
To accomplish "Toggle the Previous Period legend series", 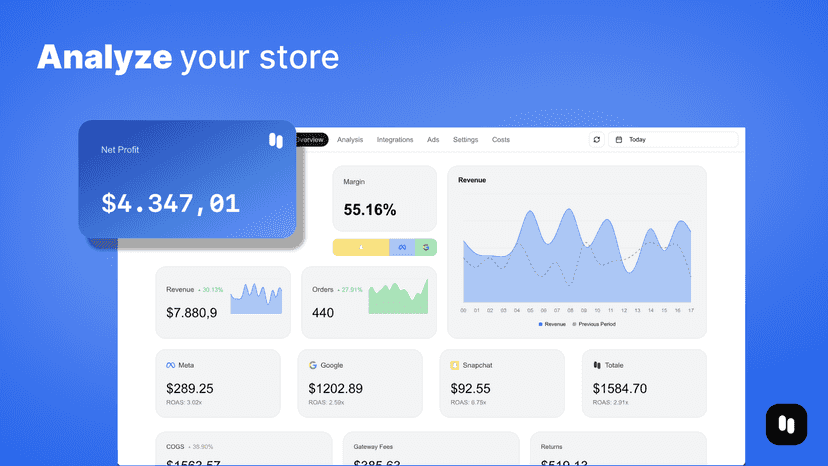I will tap(594, 324).
